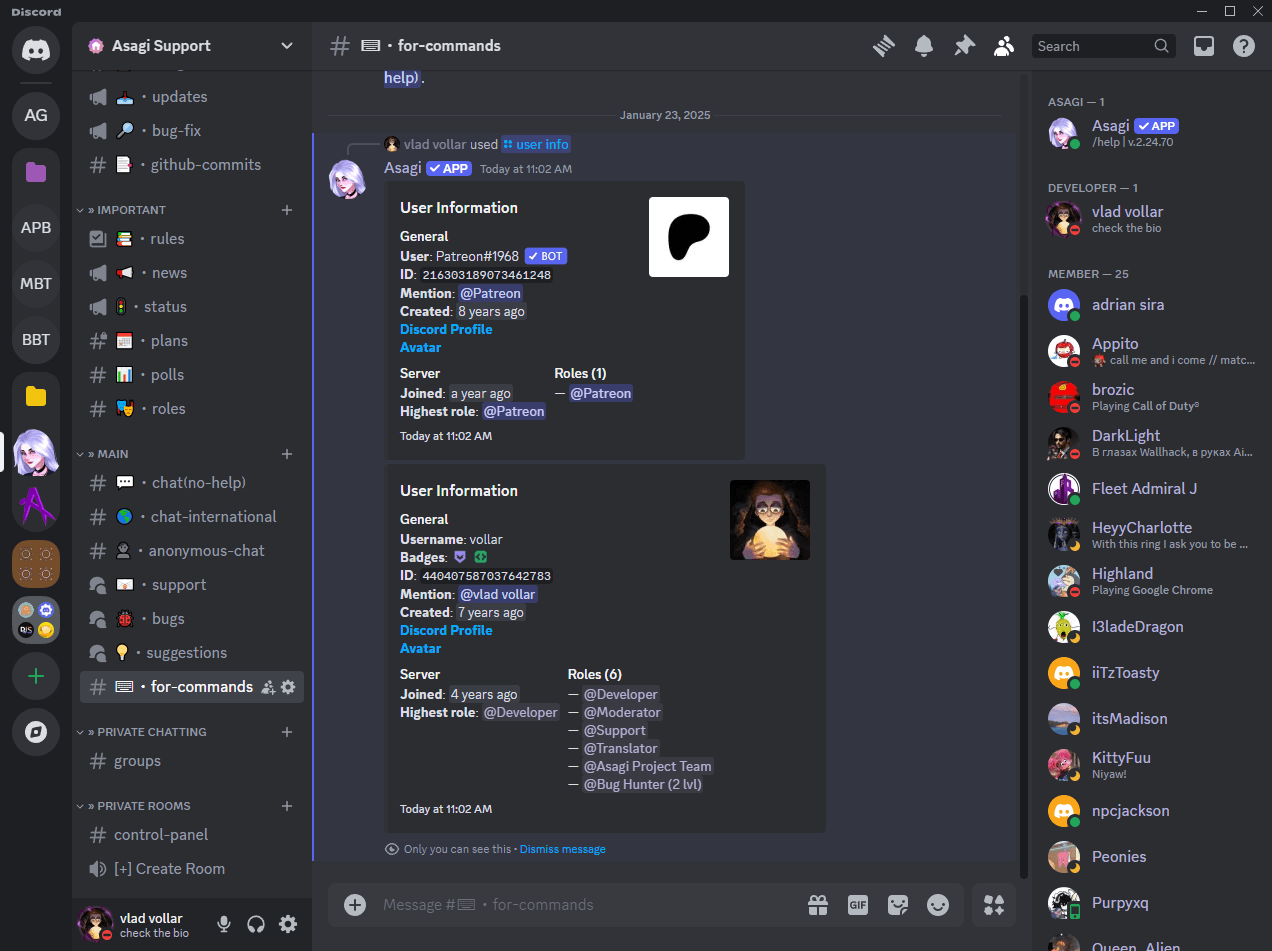Click the Add a Server plus icon
Screen dimensions: 1272x951
pos(36,677)
